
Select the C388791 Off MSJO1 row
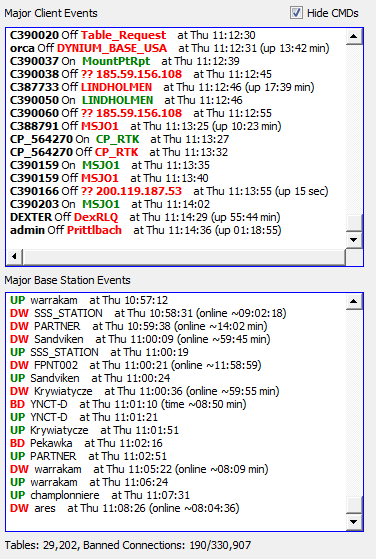146,126
